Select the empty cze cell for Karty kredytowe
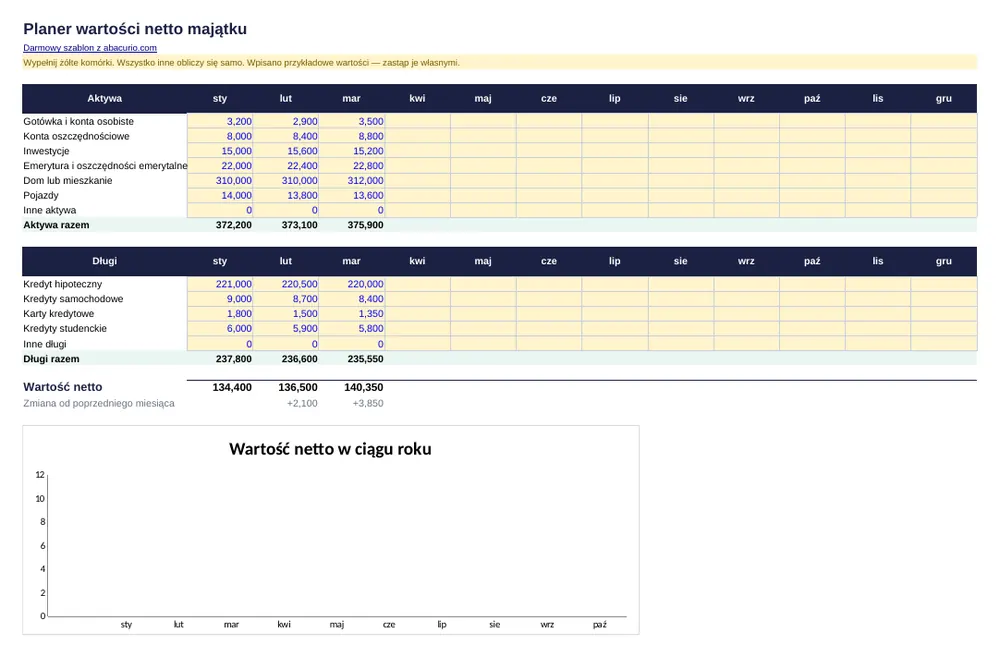The width and height of the screenshot is (1000, 657). point(548,314)
